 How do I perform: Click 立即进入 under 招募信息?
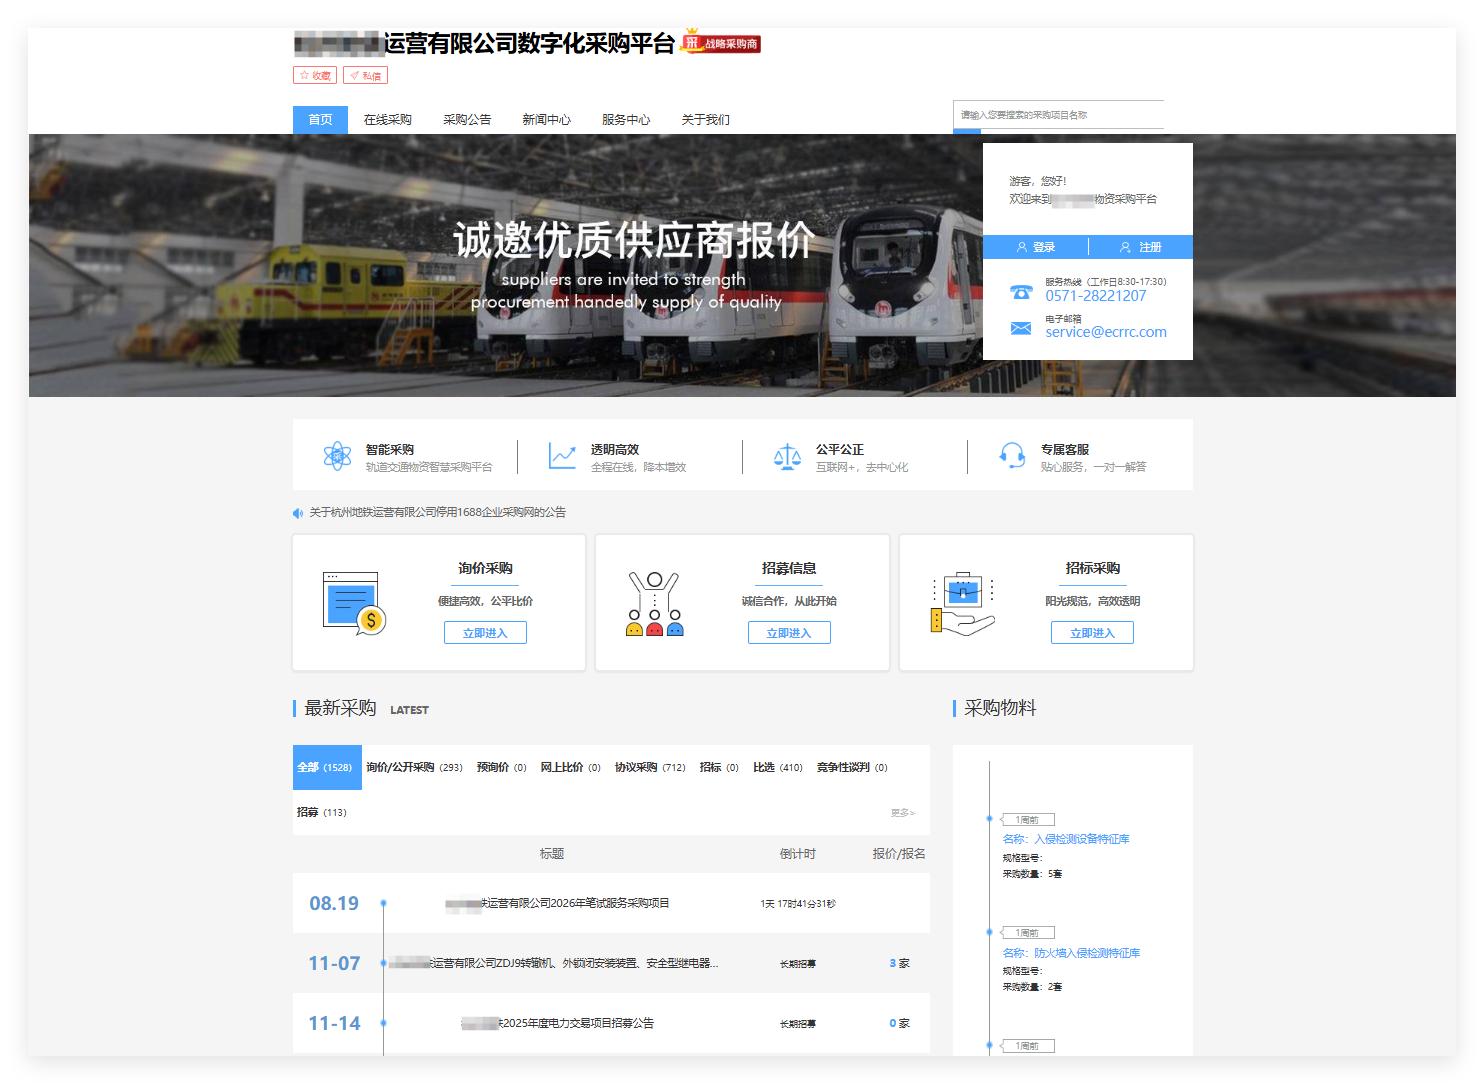point(789,633)
